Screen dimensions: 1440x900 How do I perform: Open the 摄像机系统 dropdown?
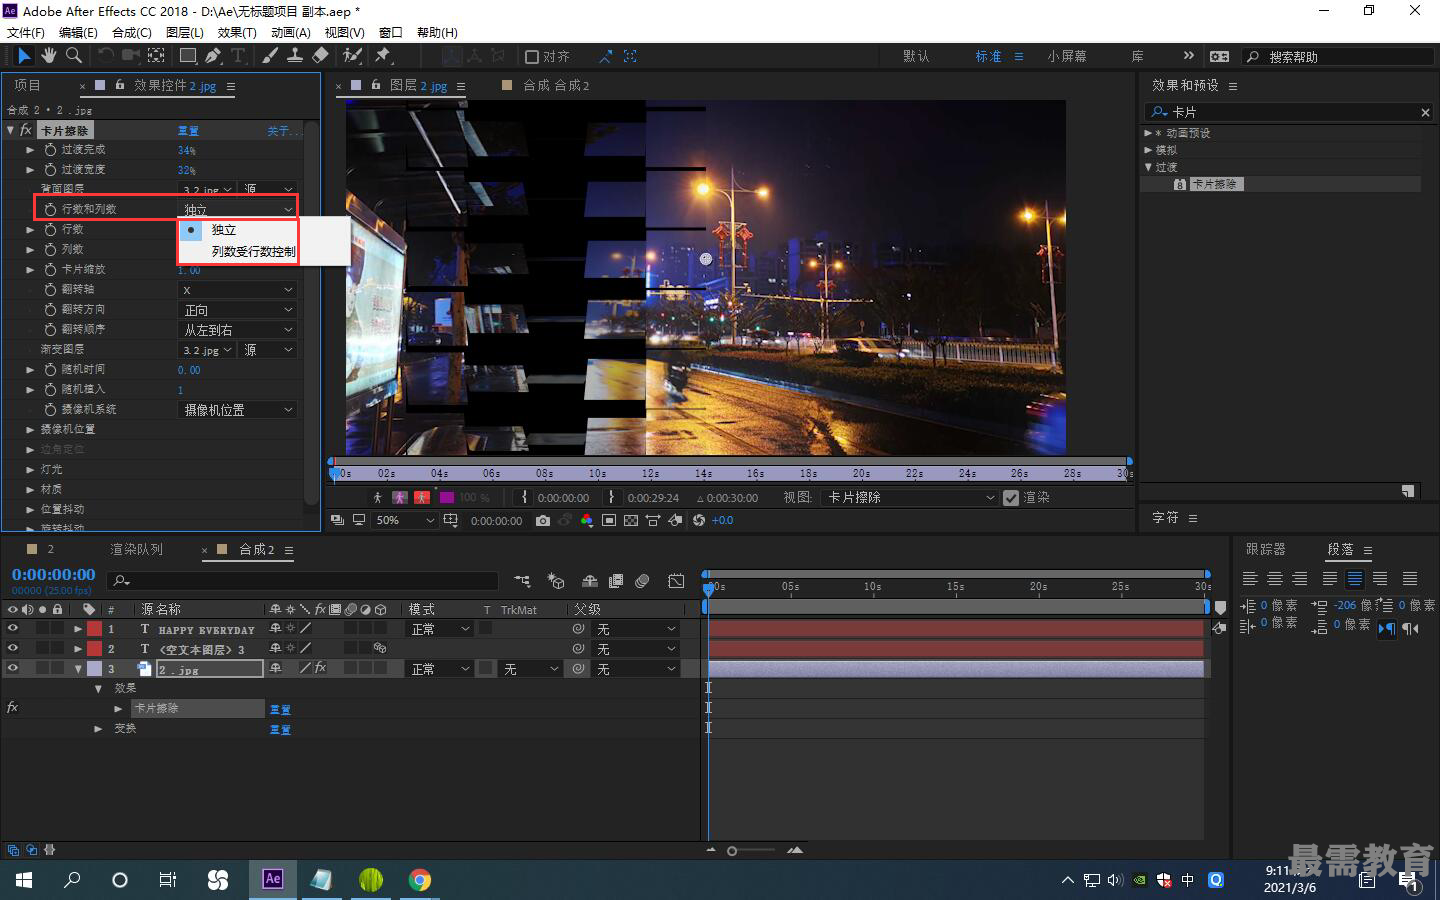[x=238, y=409]
